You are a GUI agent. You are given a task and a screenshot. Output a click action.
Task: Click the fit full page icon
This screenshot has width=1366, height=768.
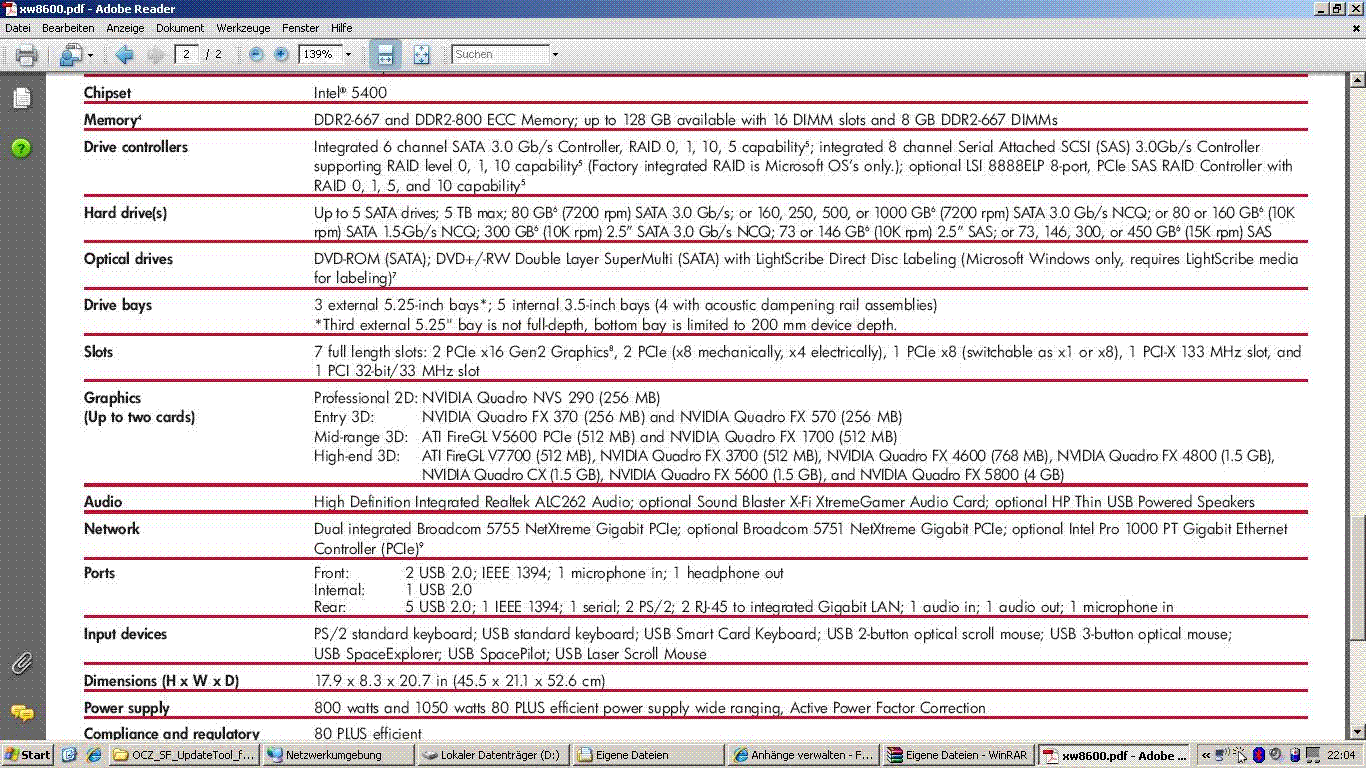[x=421, y=55]
